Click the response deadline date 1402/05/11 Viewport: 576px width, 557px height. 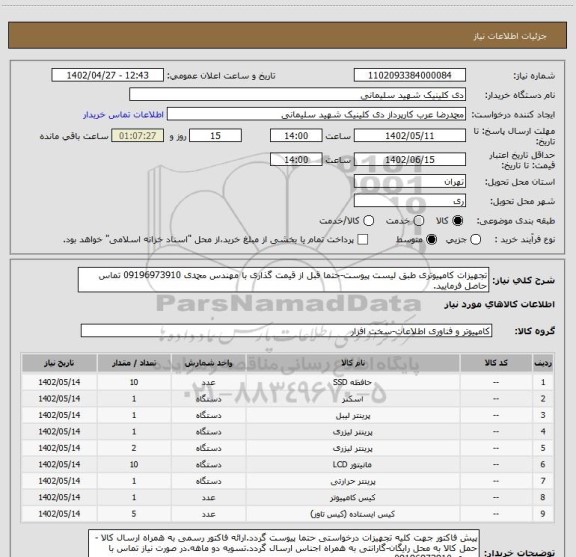click(x=410, y=136)
